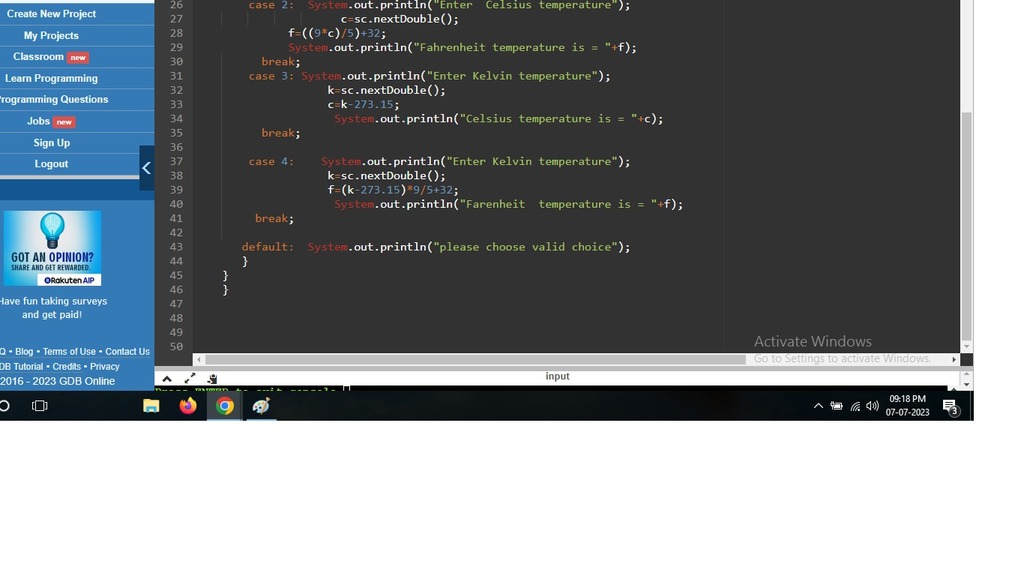
Task: Click 'Have fun taking surveys' ad text
Action: 54,301
